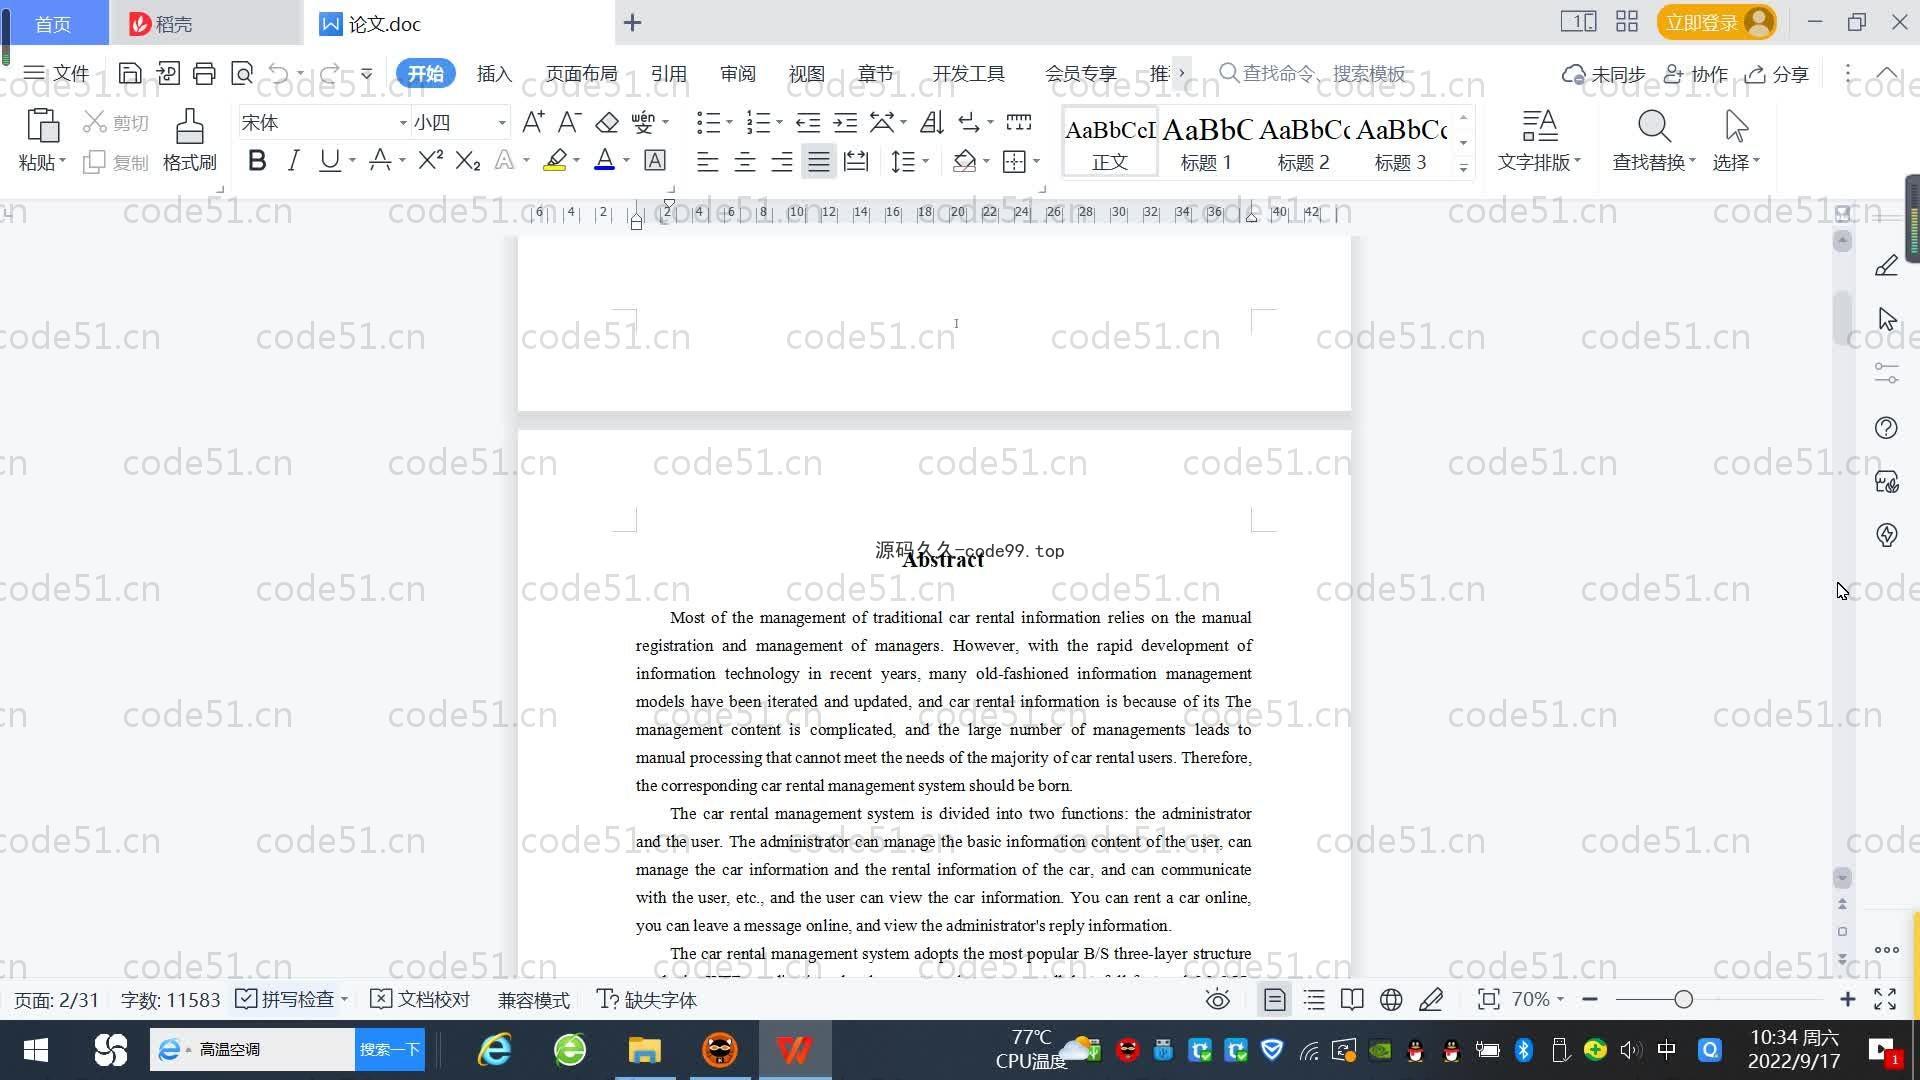This screenshot has height=1080, width=1920.
Task: Expand the styles gallery
Action: click(x=1463, y=167)
